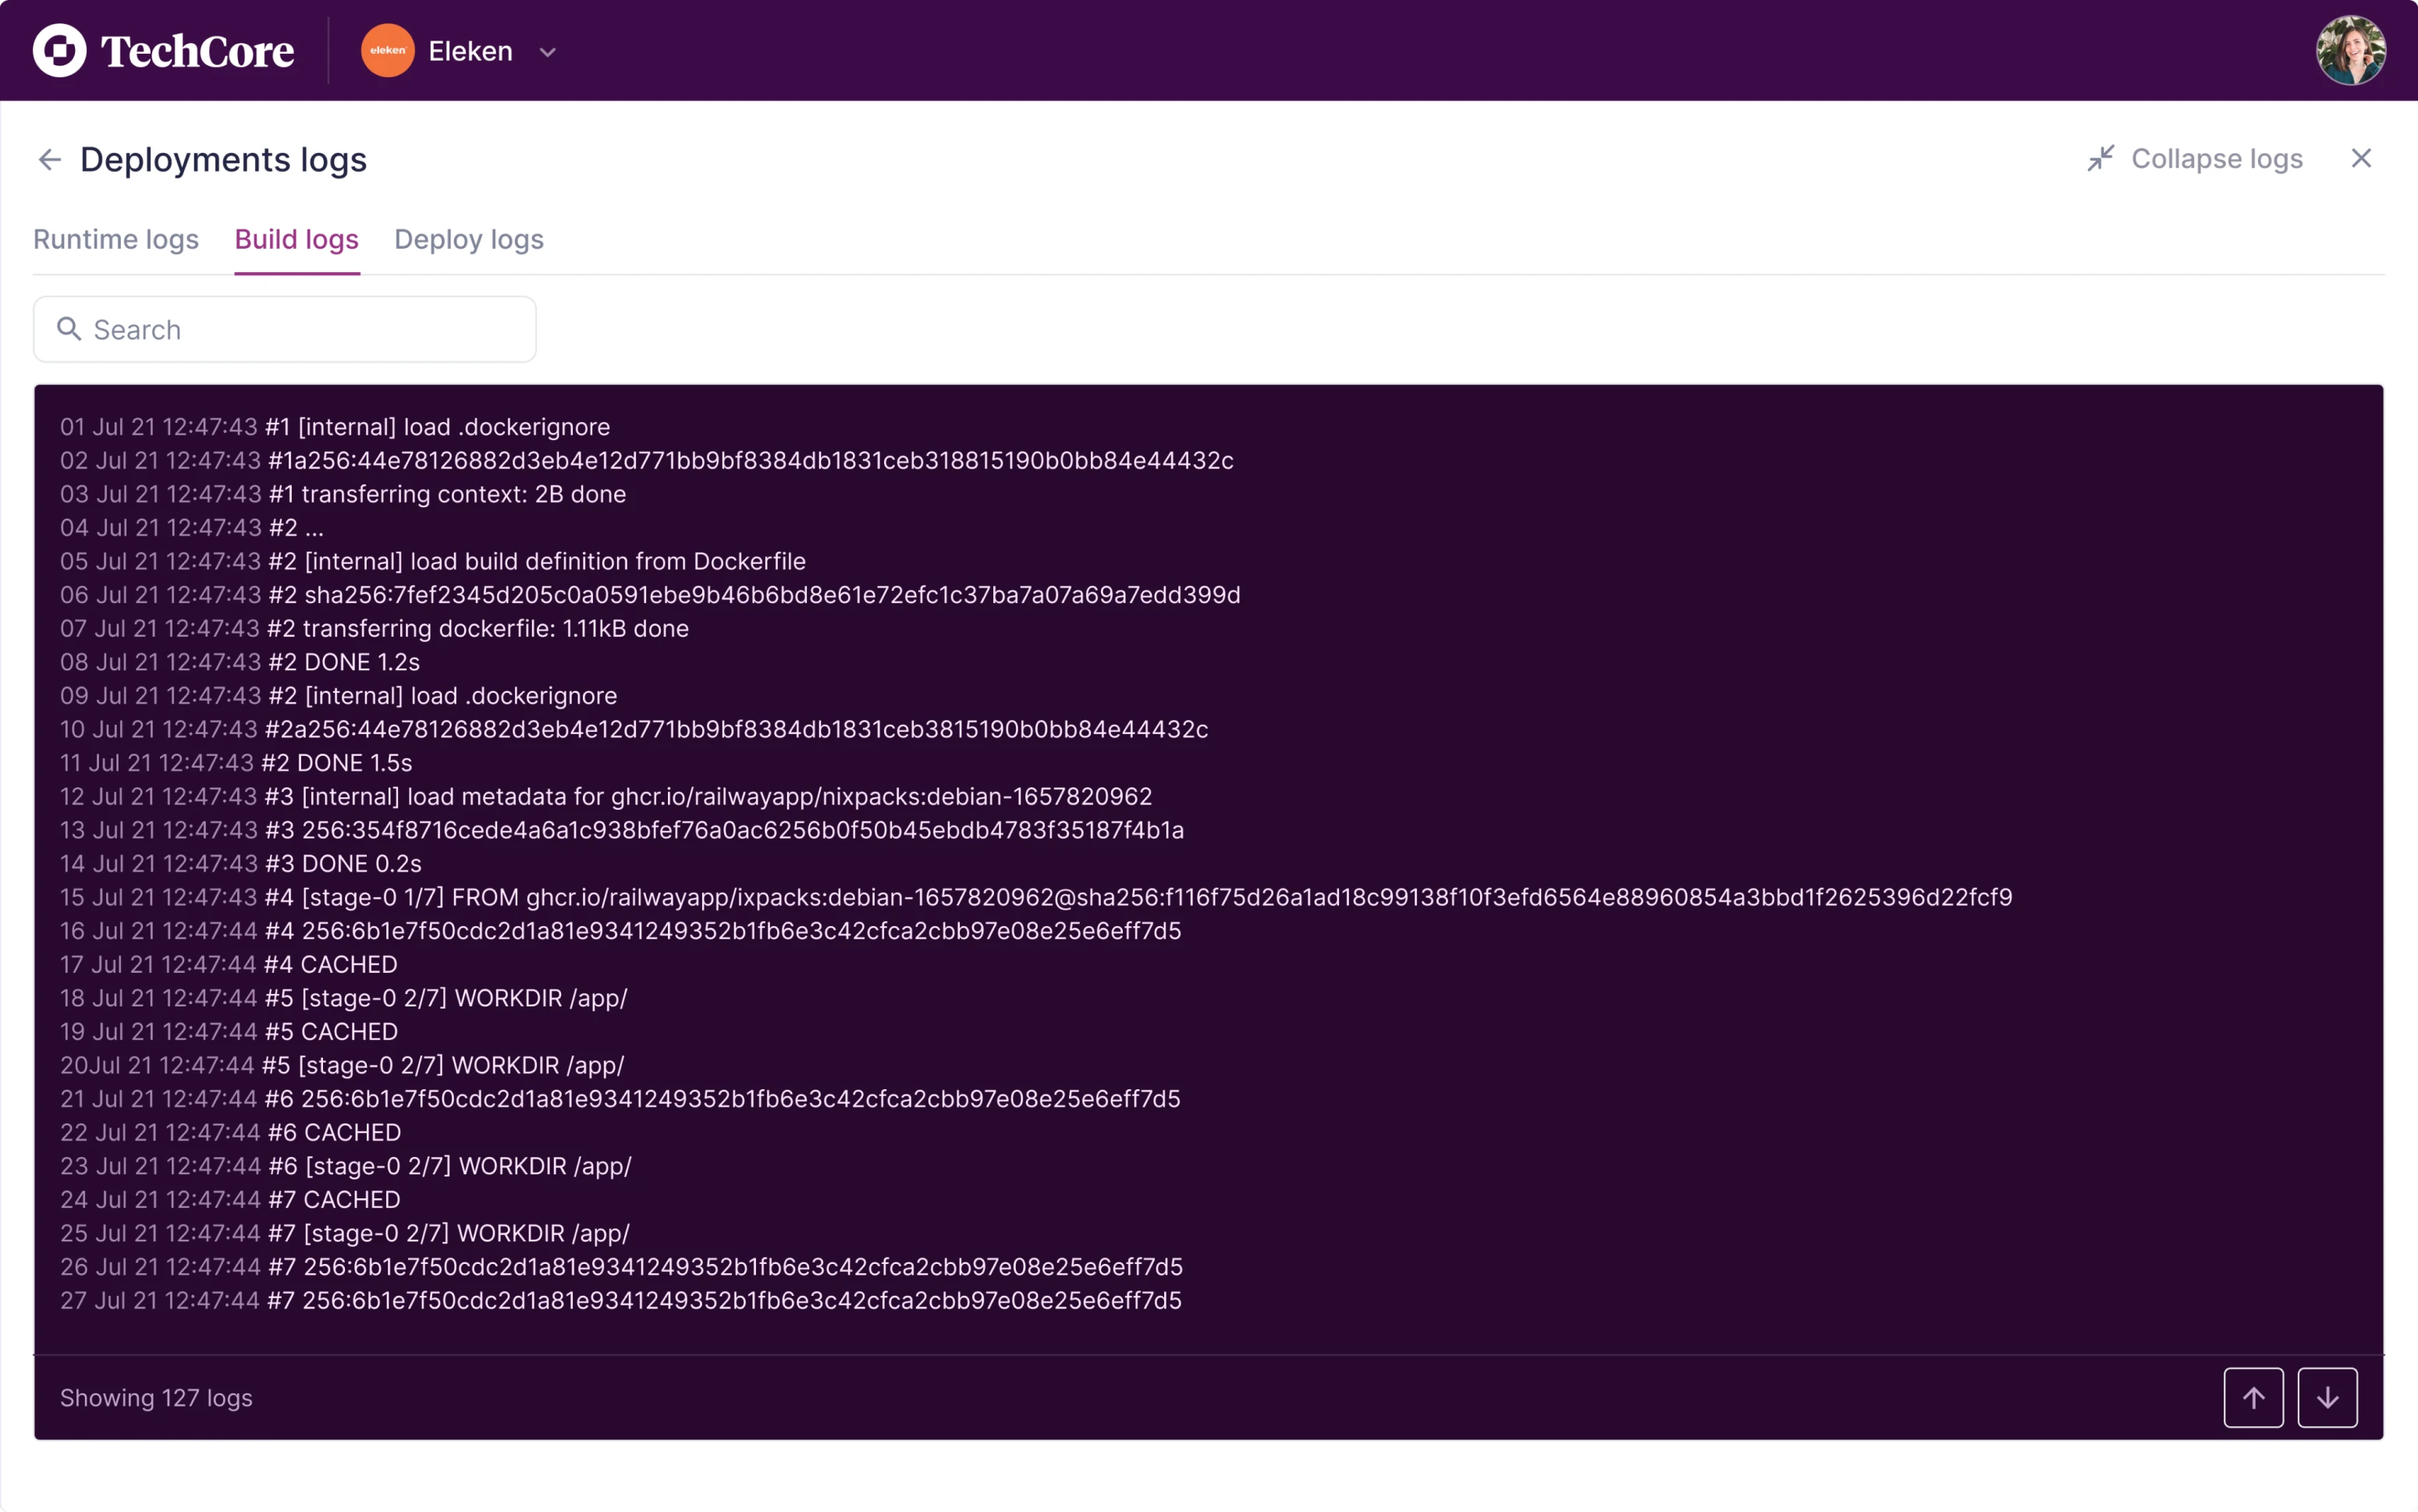Switch to the Build logs tab
The height and width of the screenshot is (1512, 2418).
(296, 240)
